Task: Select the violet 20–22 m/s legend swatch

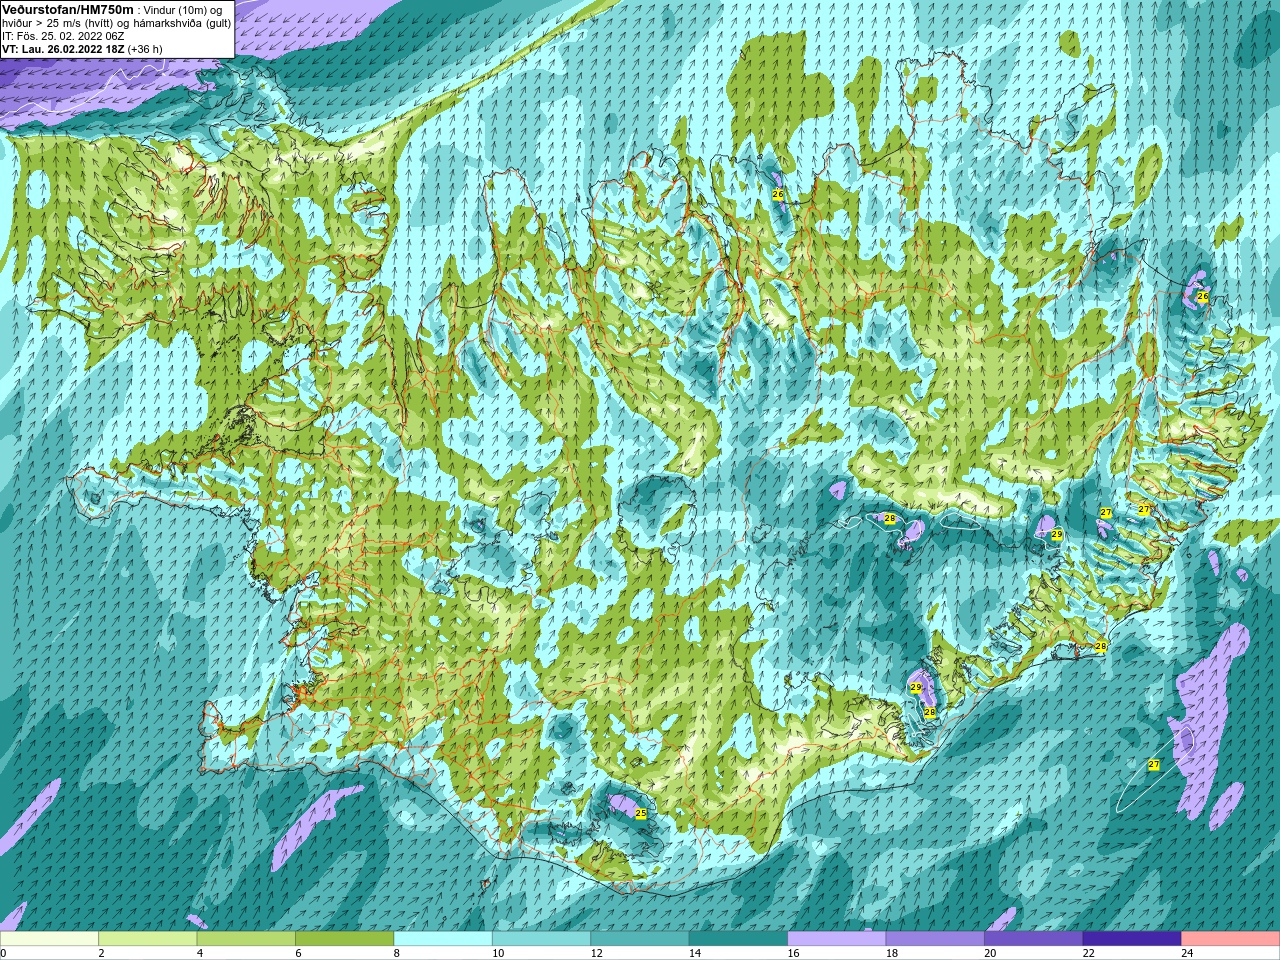Action: (x=1034, y=939)
